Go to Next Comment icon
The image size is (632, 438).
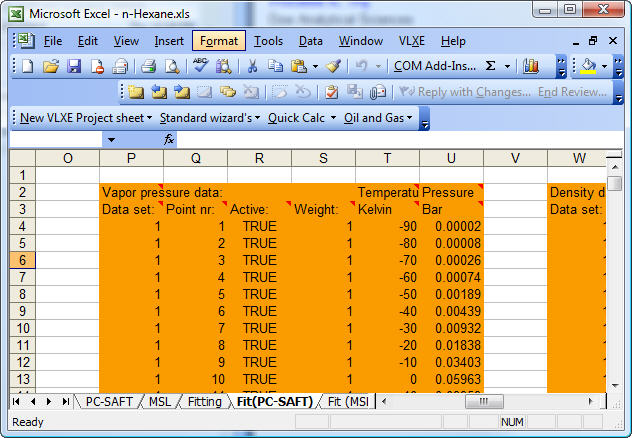point(182,92)
